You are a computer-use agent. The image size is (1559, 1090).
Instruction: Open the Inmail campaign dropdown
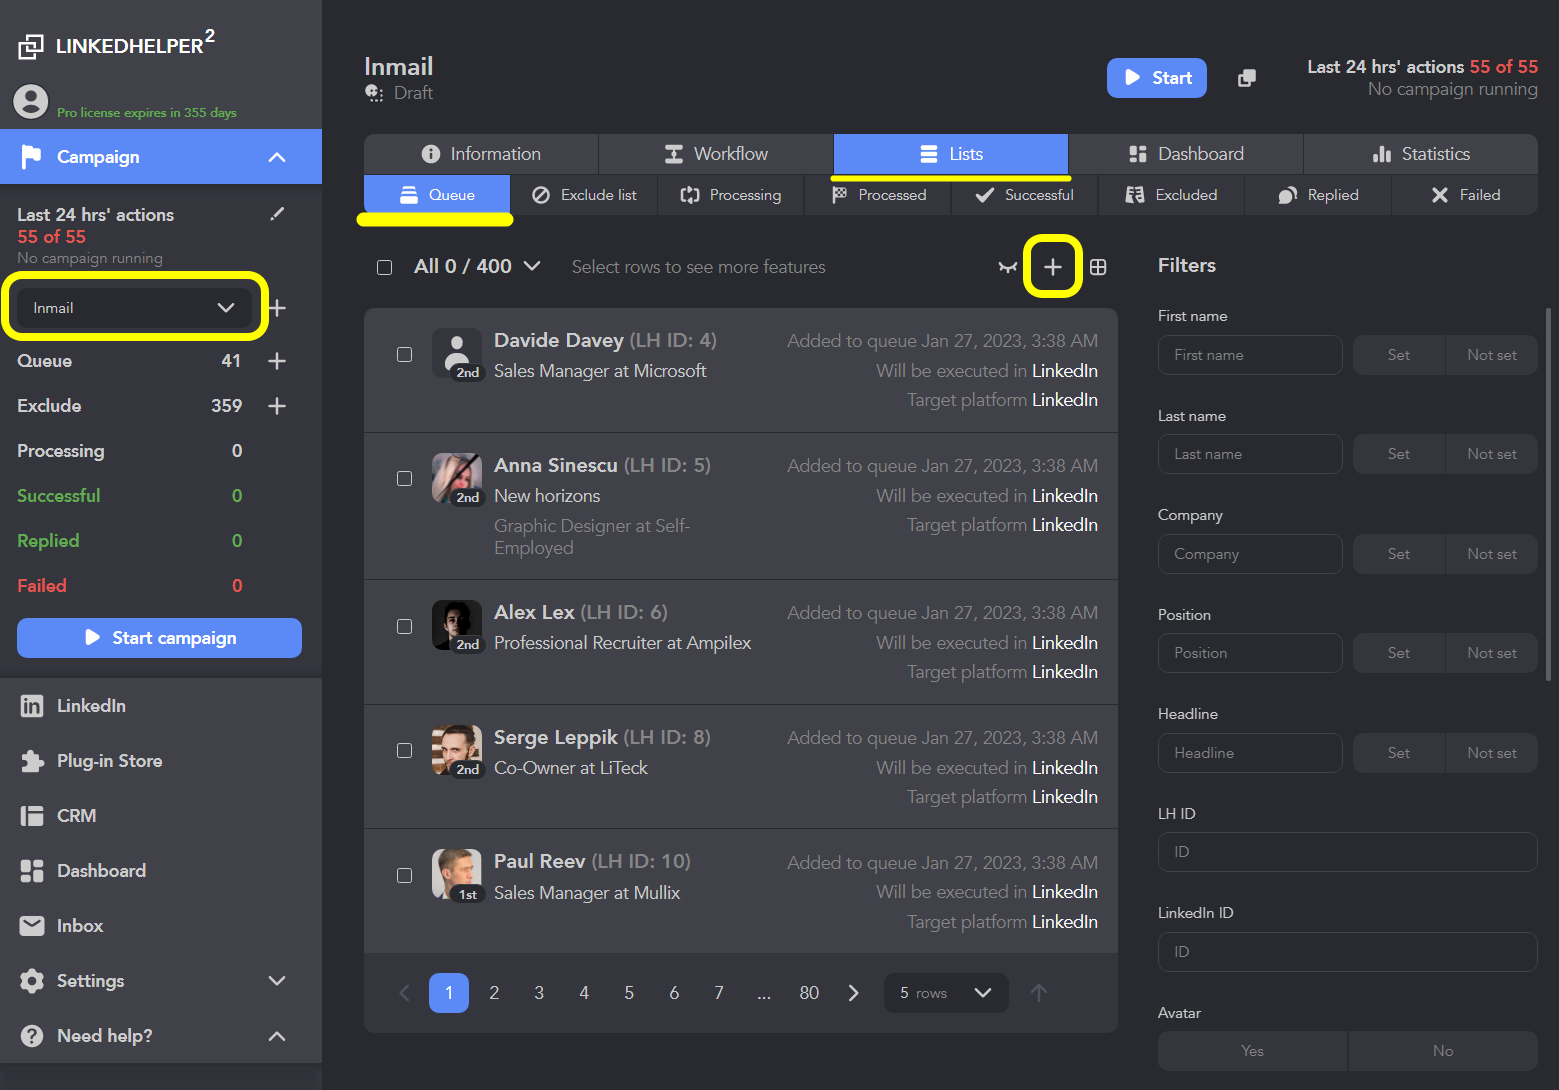coord(135,308)
